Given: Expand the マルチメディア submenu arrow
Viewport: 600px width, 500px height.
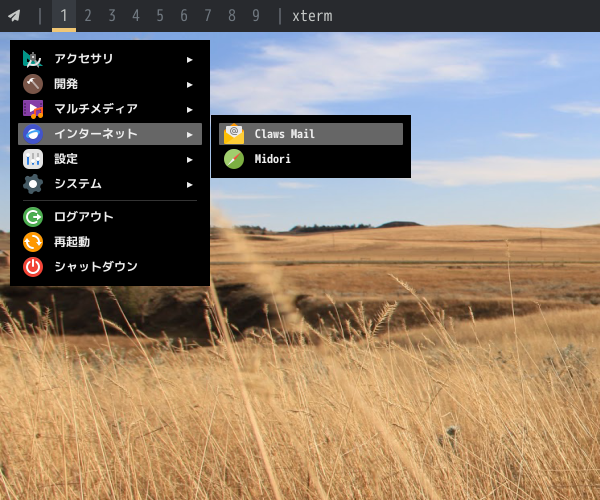Looking at the screenshot, I should pyautogui.click(x=189, y=110).
